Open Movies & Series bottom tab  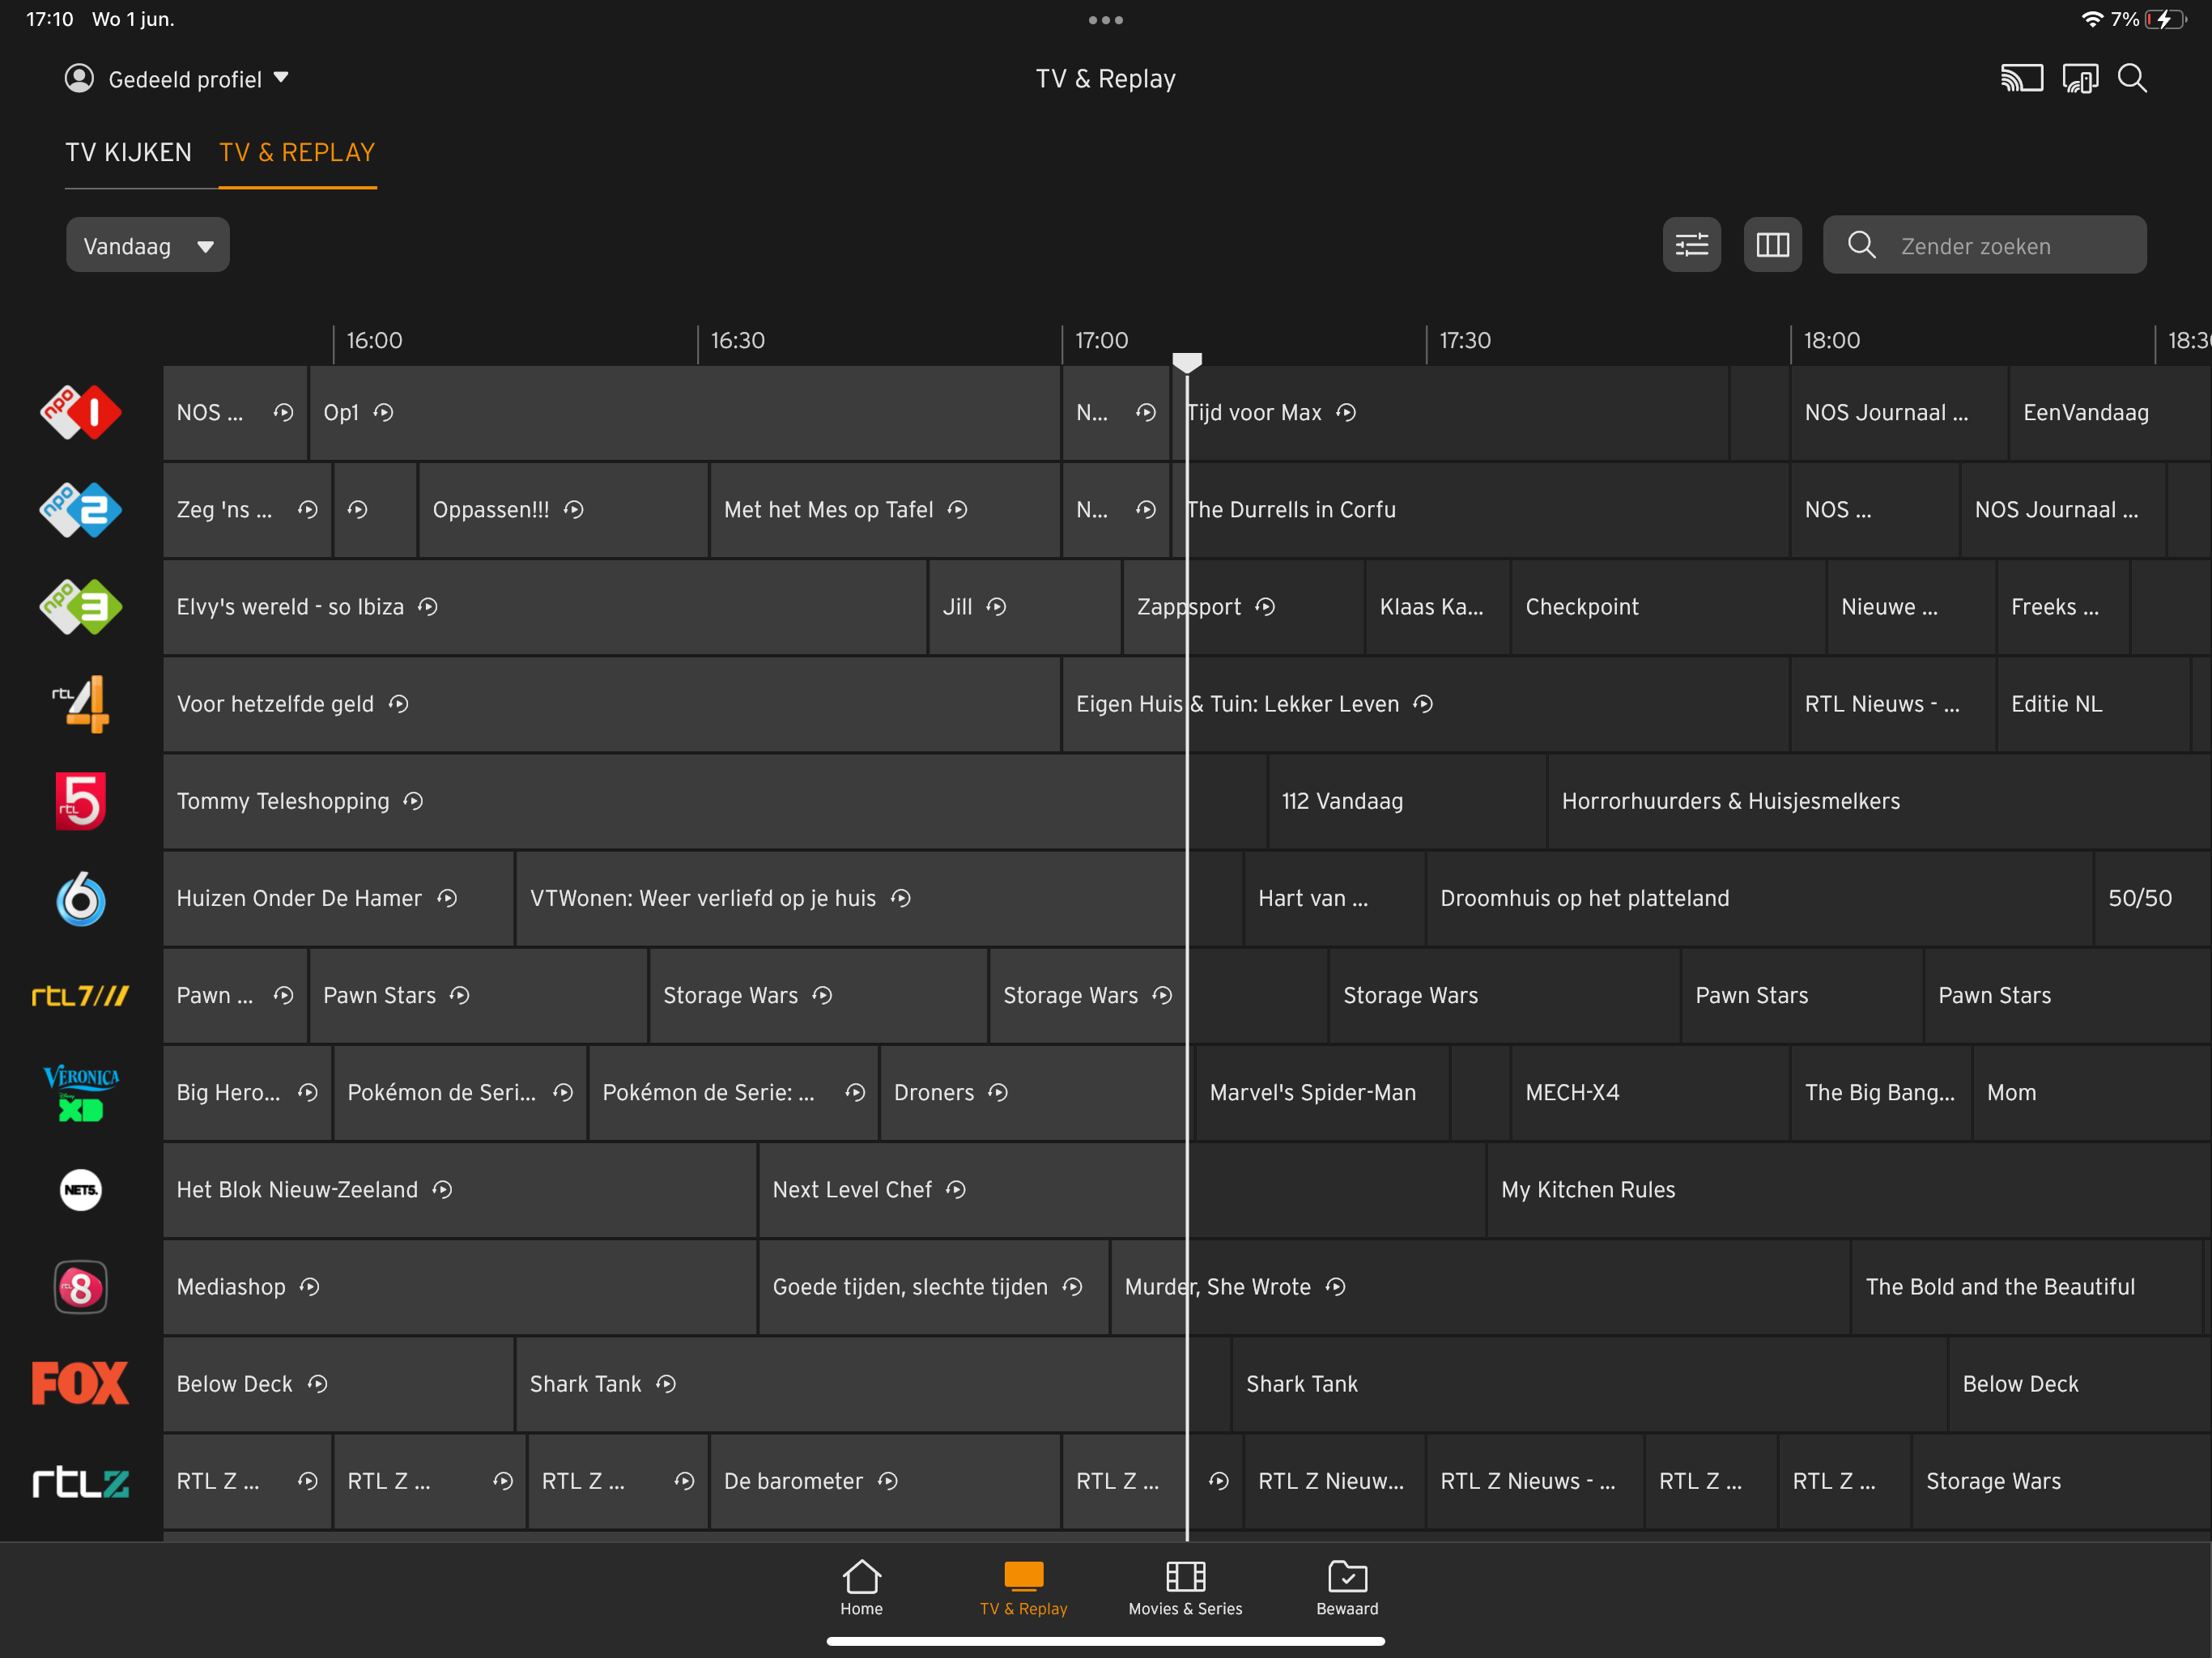1185,1587
